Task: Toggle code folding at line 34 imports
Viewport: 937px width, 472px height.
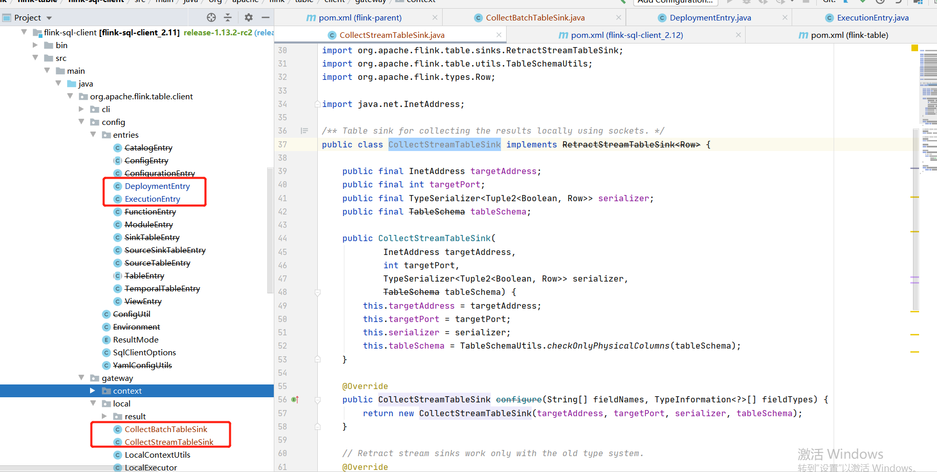Action: pos(317,104)
